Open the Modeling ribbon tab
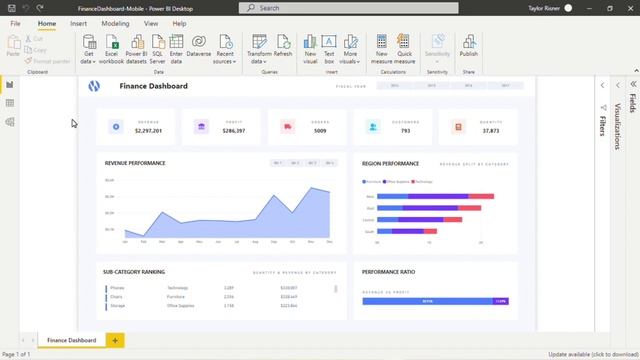 point(115,24)
